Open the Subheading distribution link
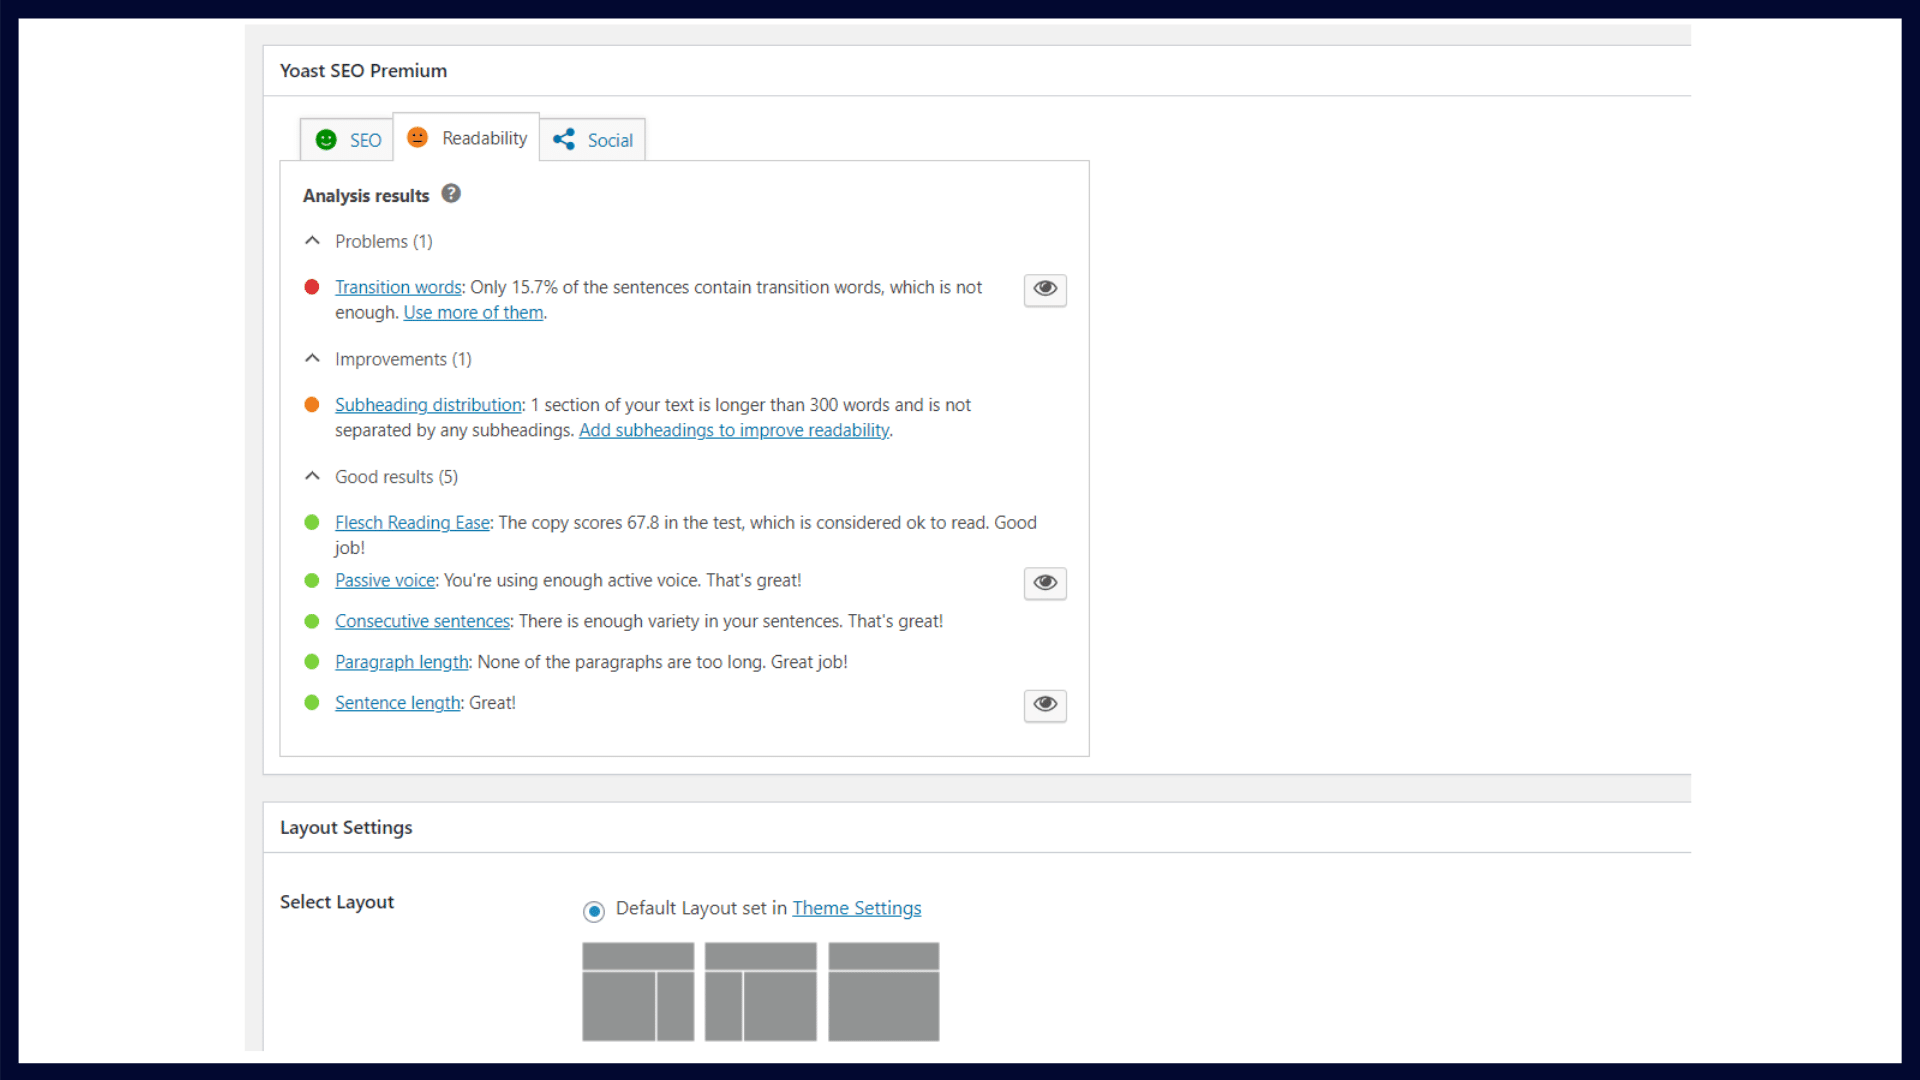1920x1080 pixels. coord(428,405)
